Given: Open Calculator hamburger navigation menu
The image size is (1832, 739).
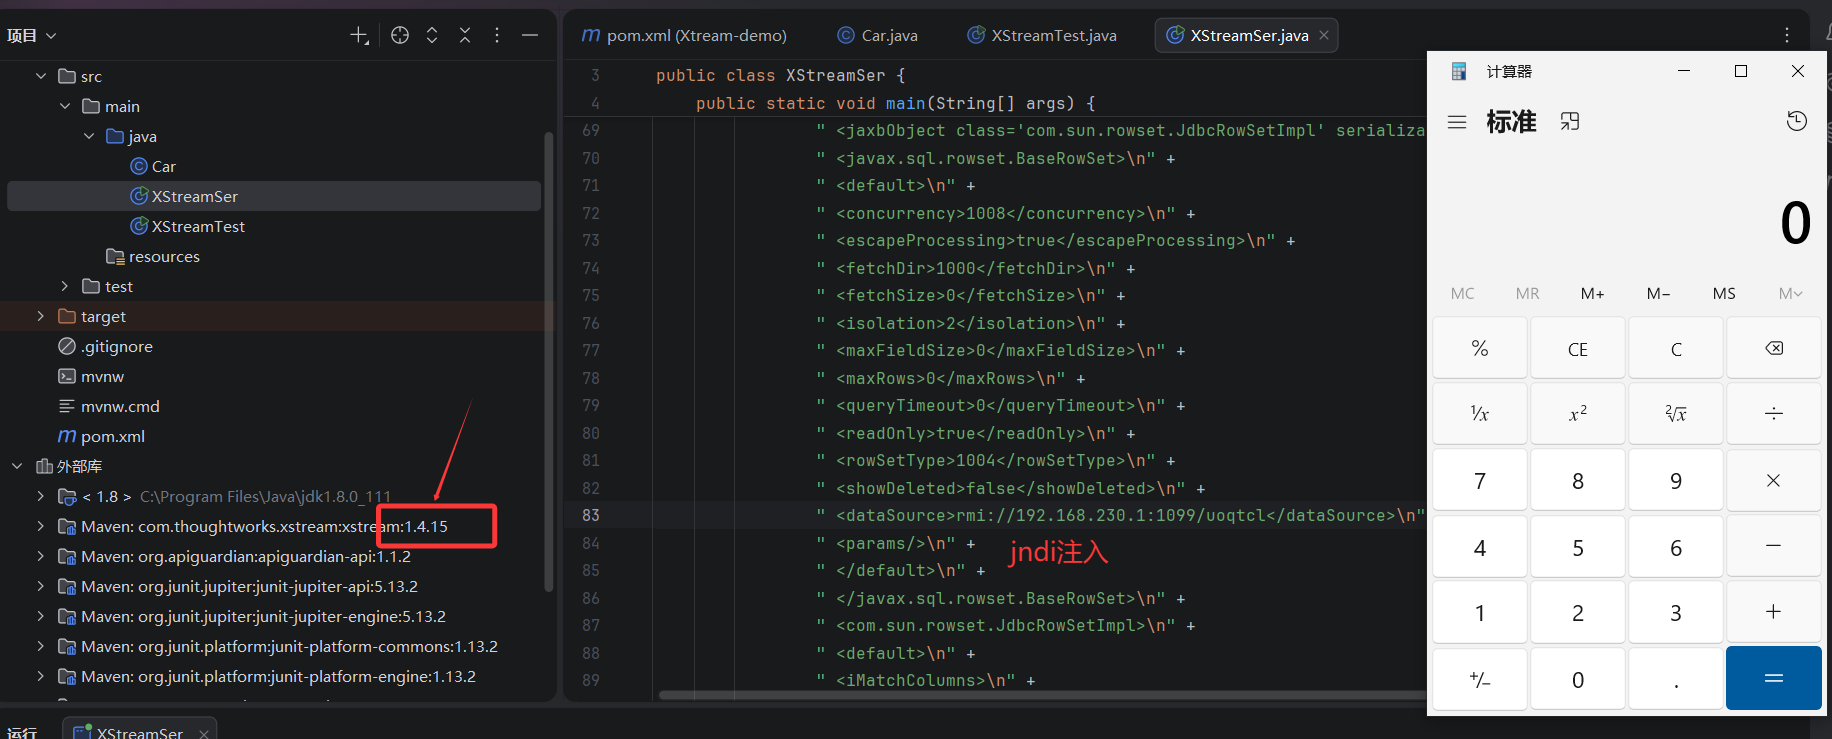Looking at the screenshot, I should click(x=1457, y=122).
